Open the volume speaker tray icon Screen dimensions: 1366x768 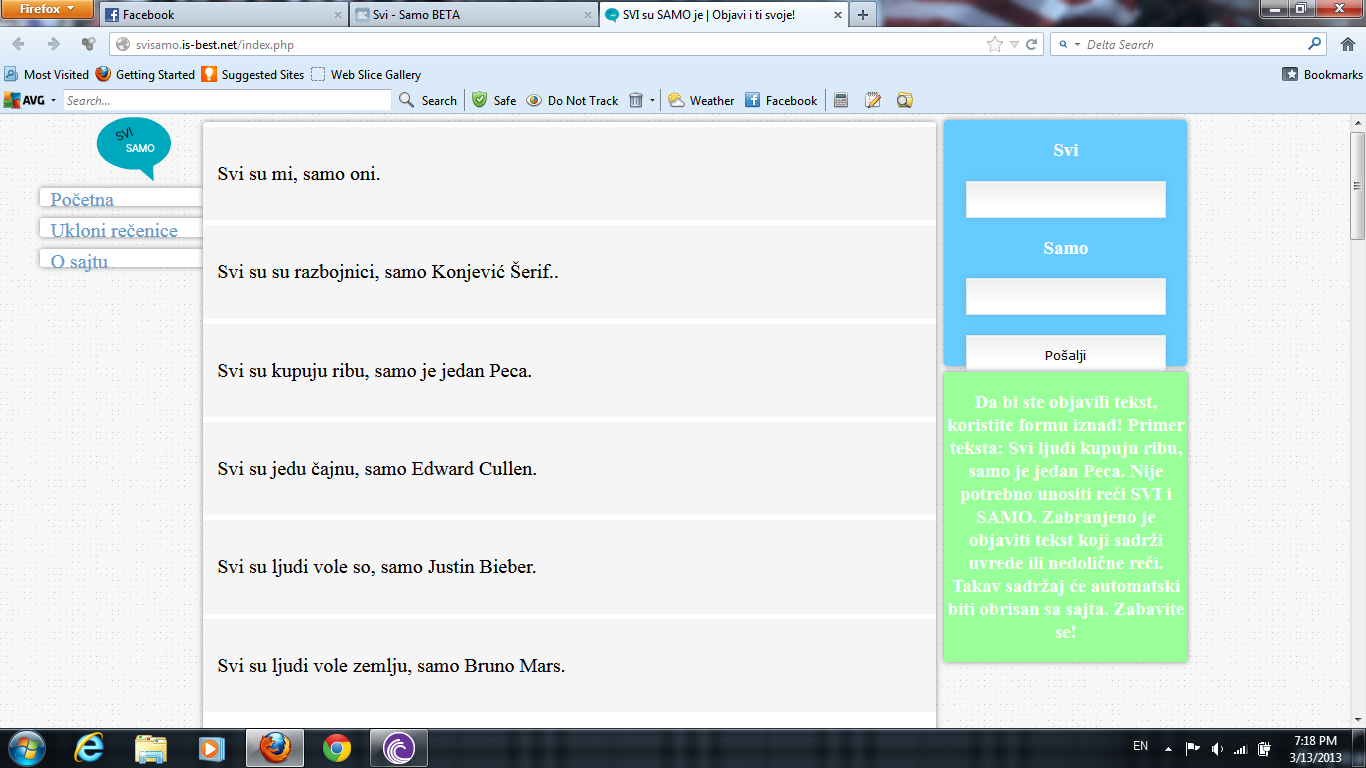(1217, 748)
